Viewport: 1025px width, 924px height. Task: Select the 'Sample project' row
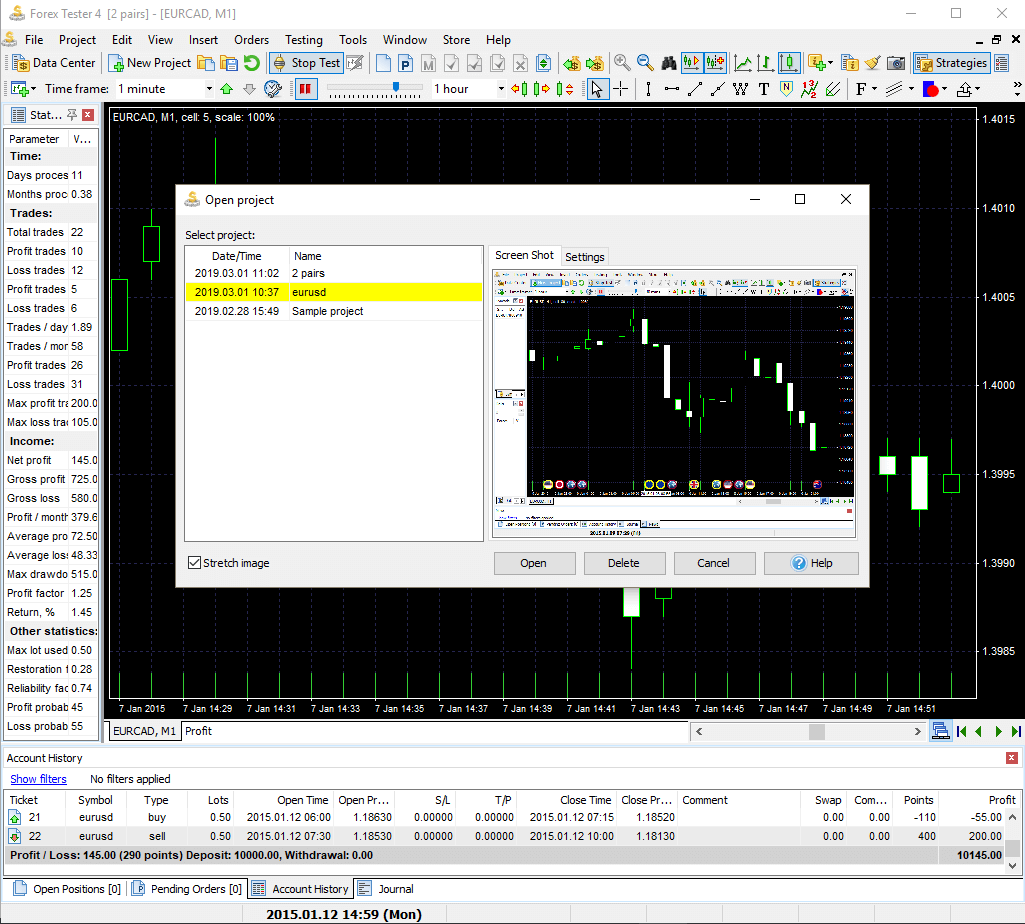click(334, 311)
